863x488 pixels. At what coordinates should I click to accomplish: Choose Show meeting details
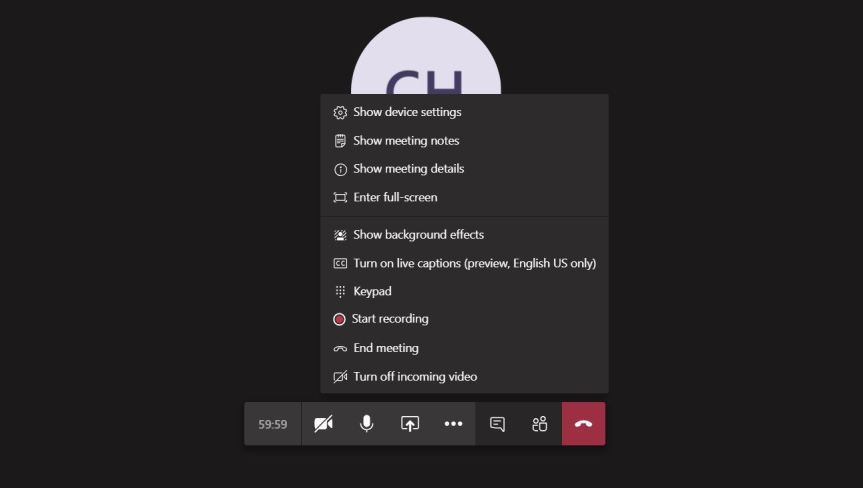click(408, 169)
